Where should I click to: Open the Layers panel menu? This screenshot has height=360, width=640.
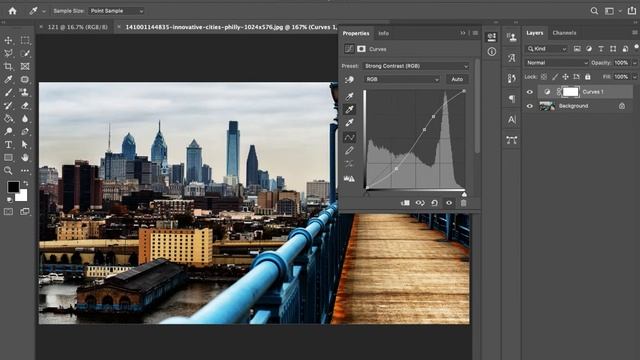click(635, 33)
